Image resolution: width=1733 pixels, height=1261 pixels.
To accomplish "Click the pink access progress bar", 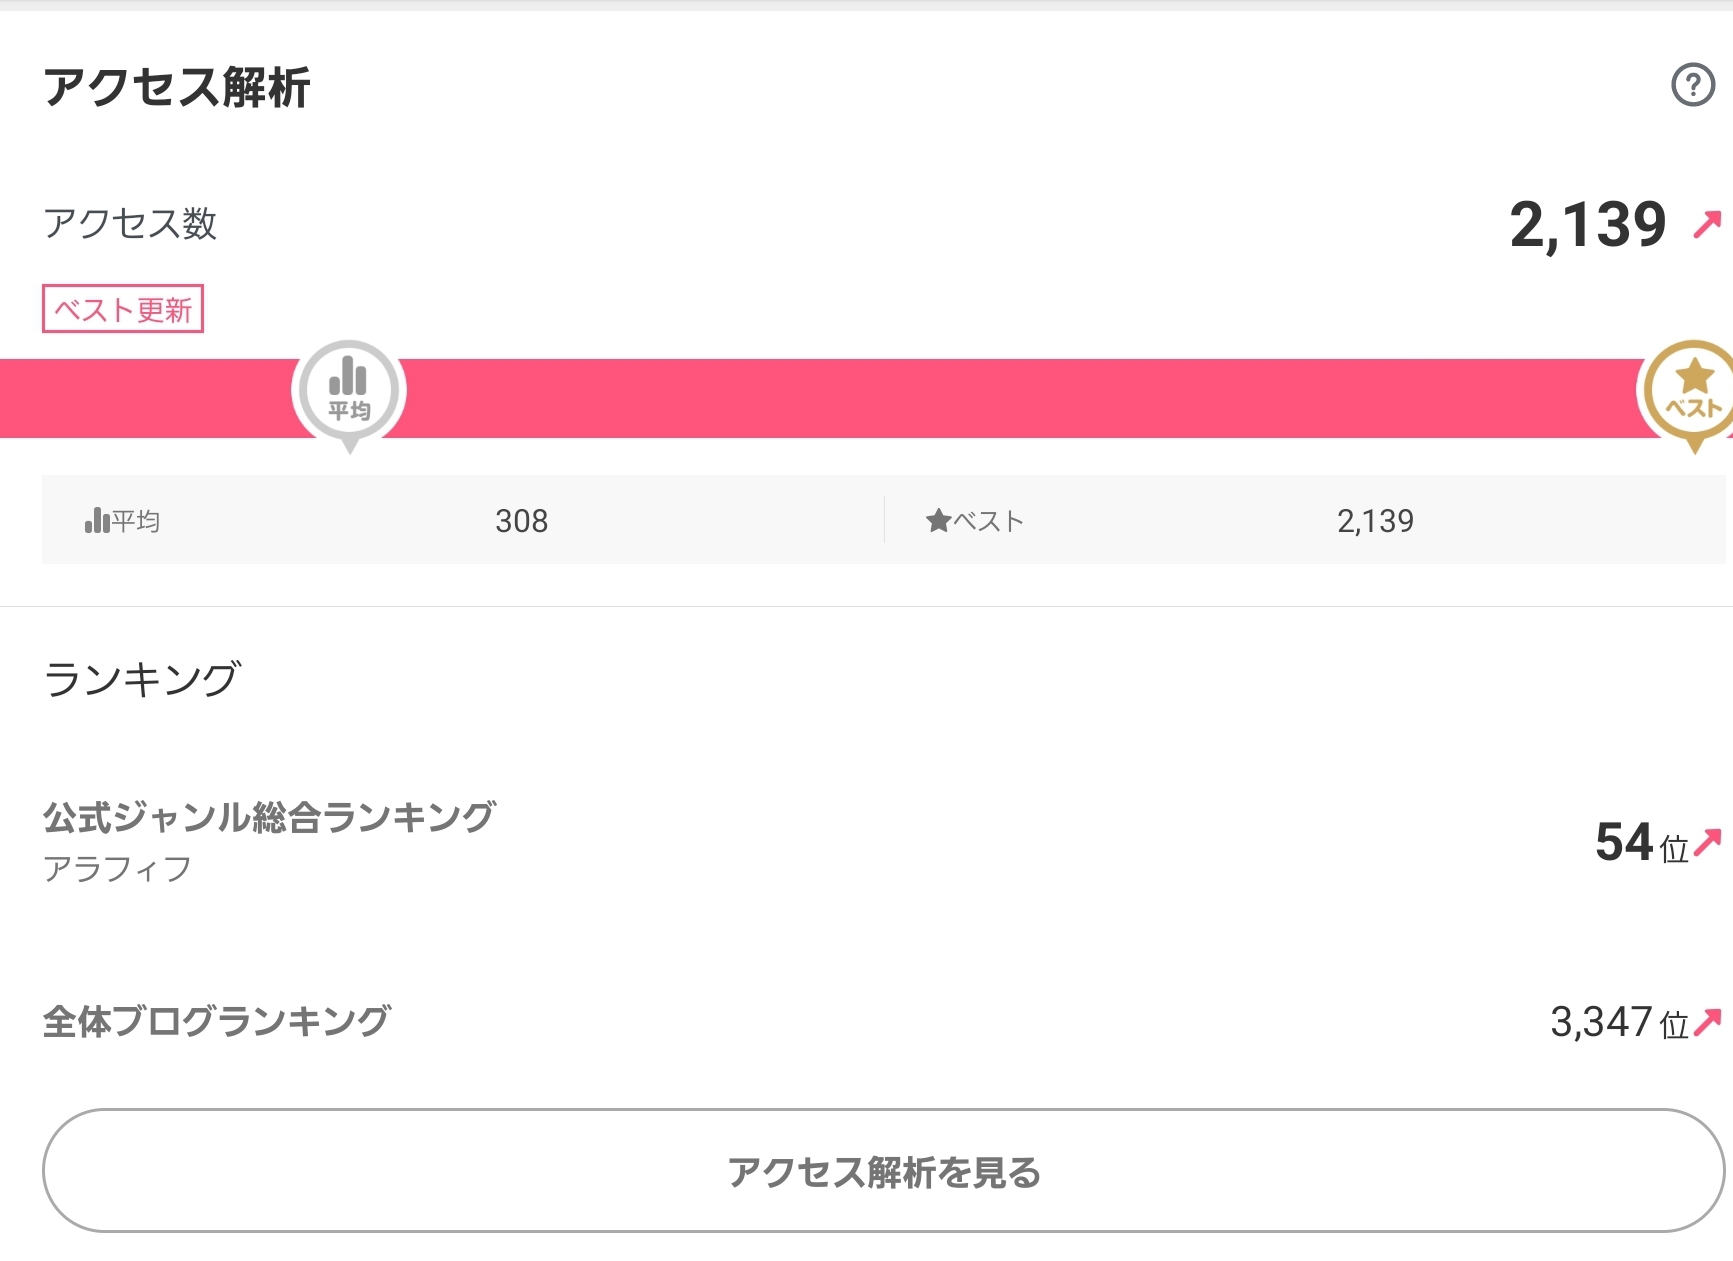I will (x=866, y=398).
